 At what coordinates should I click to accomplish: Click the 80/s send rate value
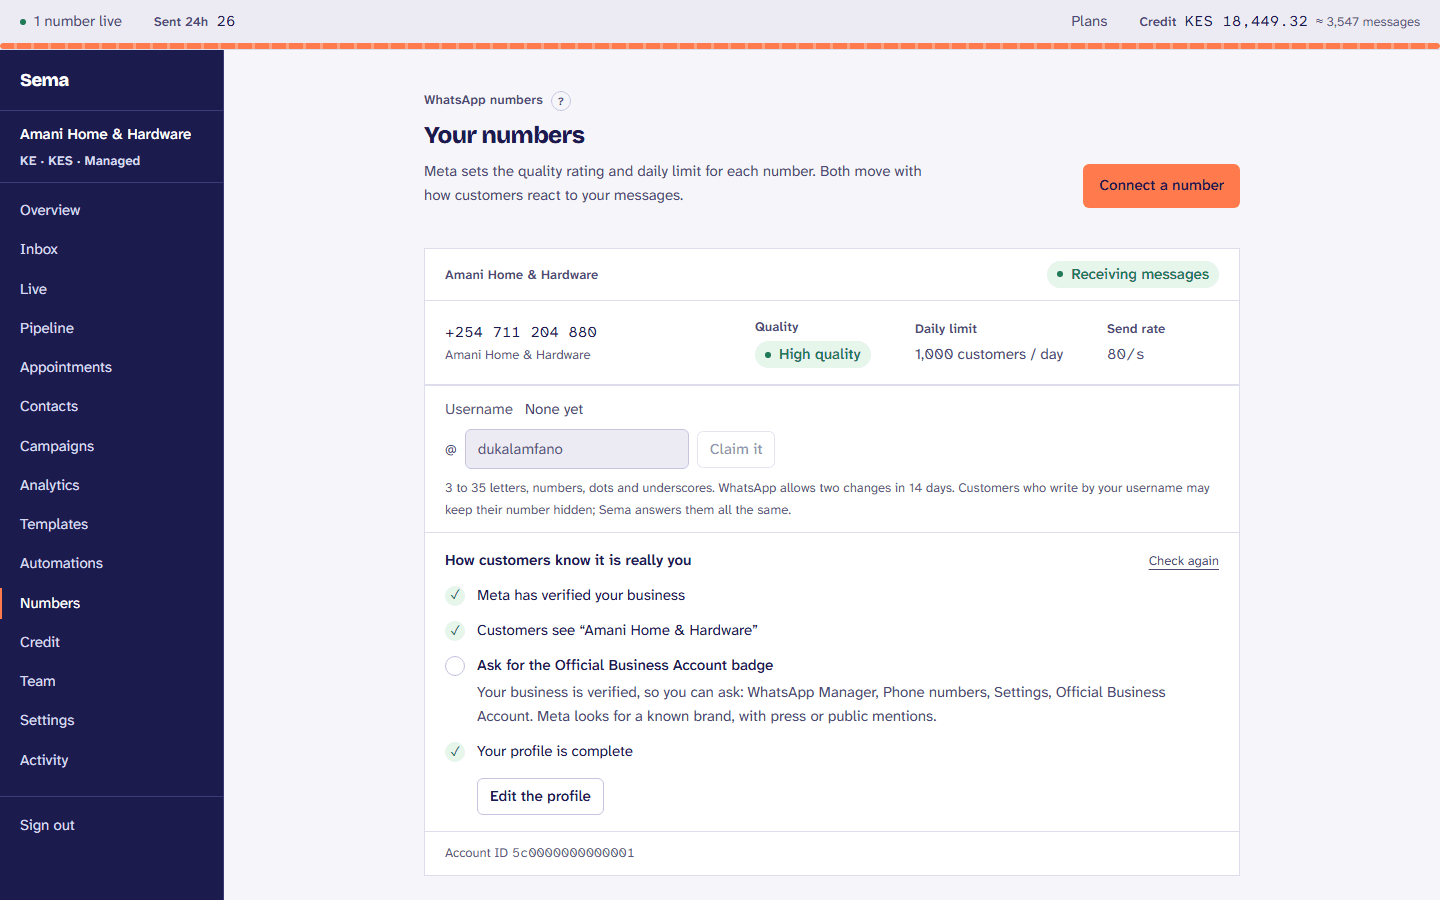pyautogui.click(x=1125, y=354)
